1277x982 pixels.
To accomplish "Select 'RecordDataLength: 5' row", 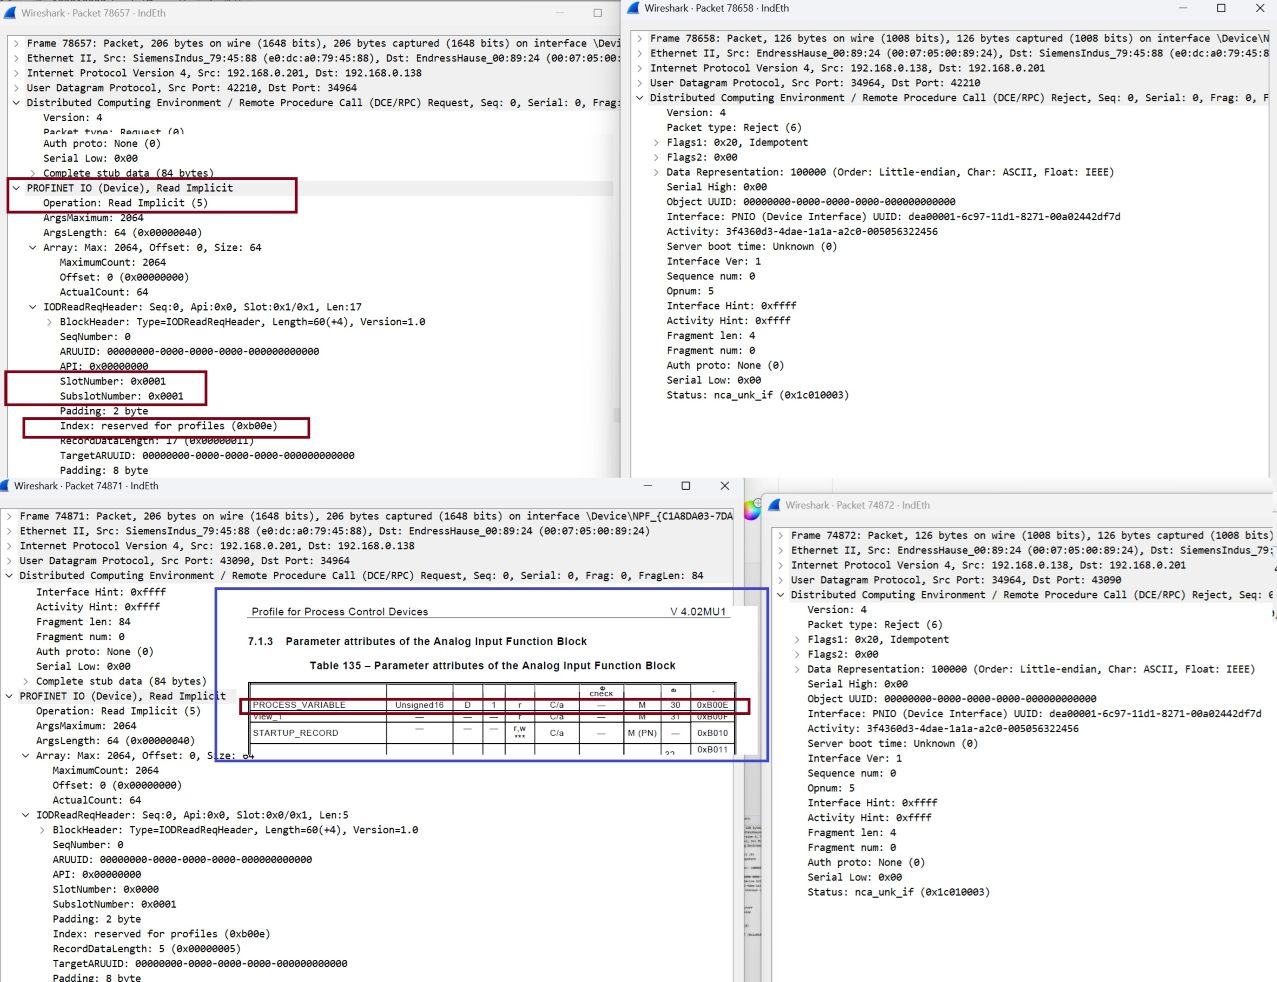I will (147, 949).
